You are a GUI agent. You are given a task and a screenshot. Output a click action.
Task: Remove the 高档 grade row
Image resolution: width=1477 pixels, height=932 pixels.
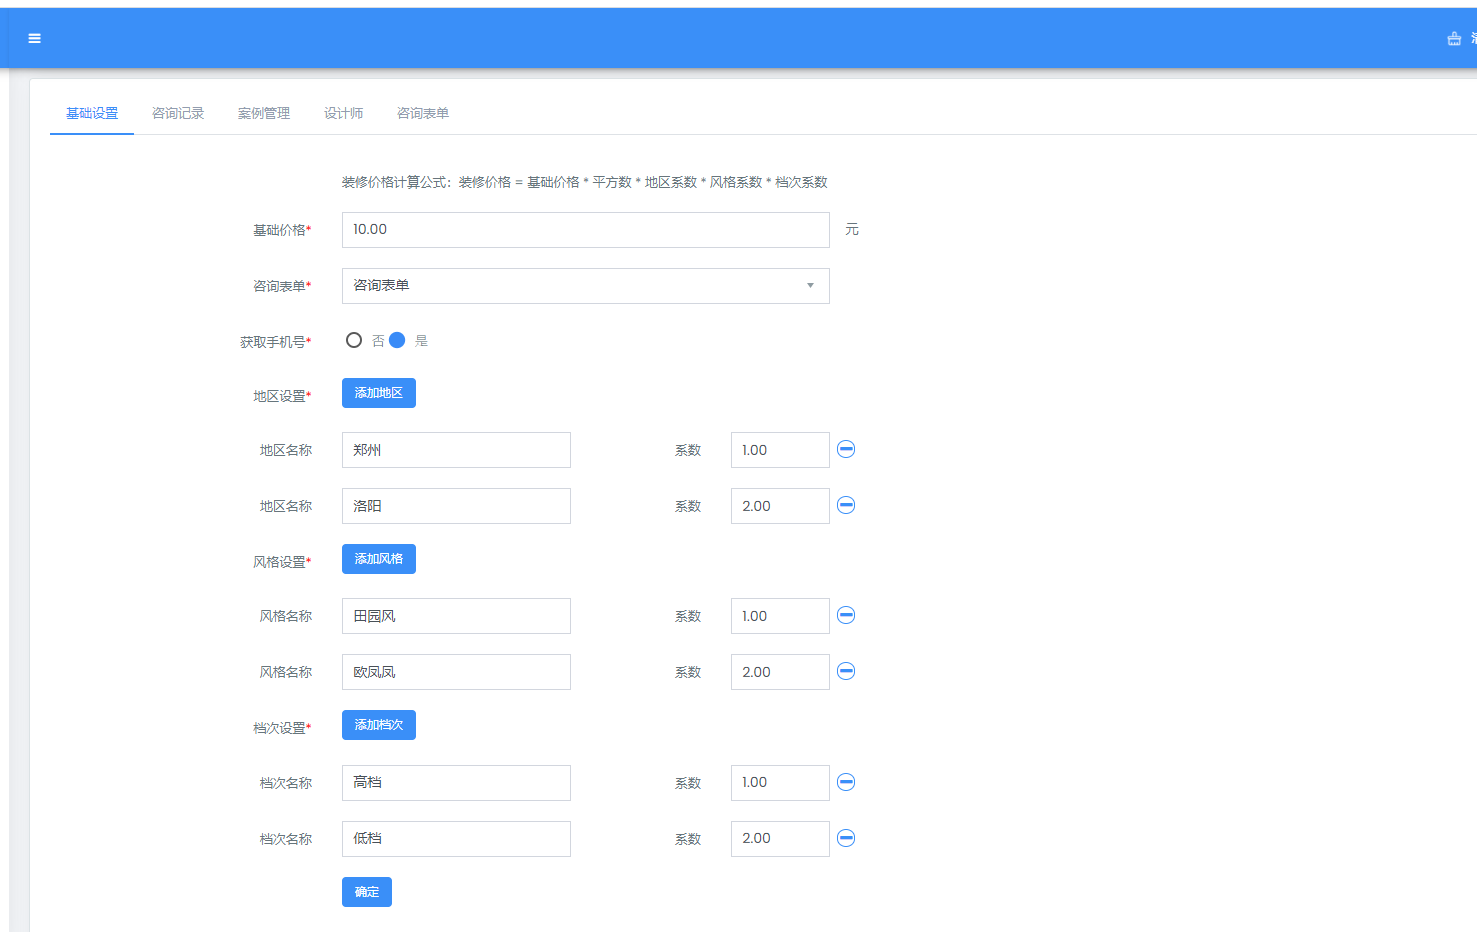[846, 782]
